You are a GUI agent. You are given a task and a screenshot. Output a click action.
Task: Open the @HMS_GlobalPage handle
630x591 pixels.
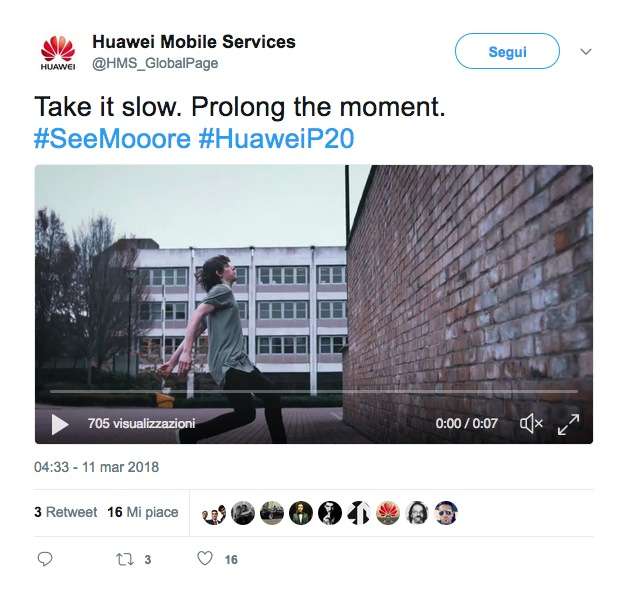point(155,63)
